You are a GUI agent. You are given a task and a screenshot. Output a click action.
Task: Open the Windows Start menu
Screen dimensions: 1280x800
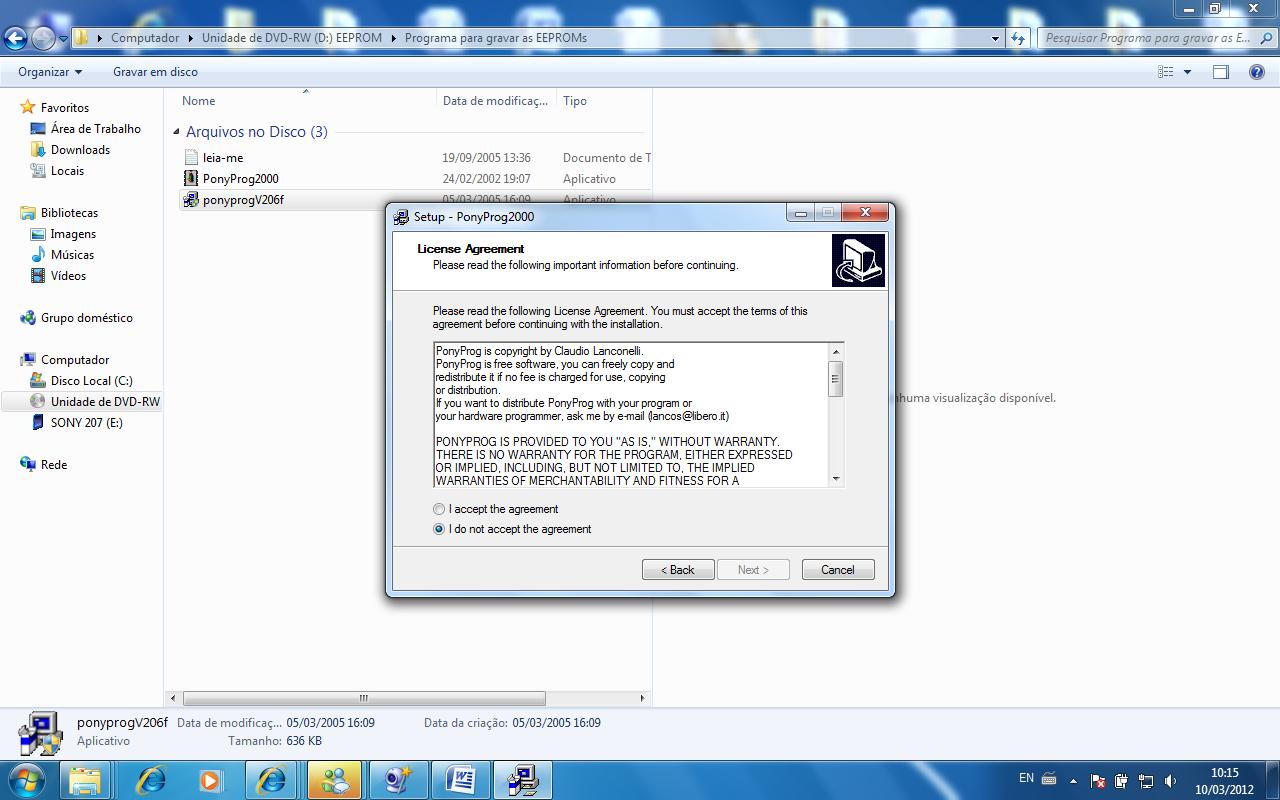pos(26,779)
